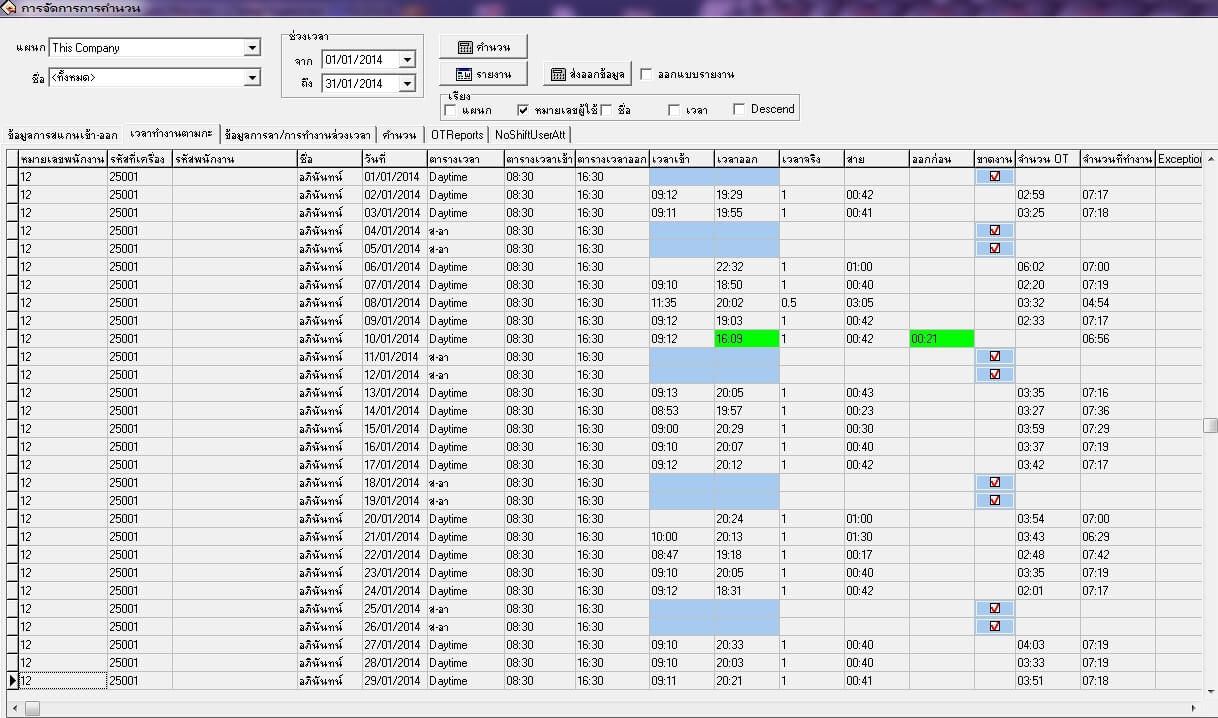Select the 18:31 clock-out cell
This screenshot has width=1218, height=718.
click(746, 591)
